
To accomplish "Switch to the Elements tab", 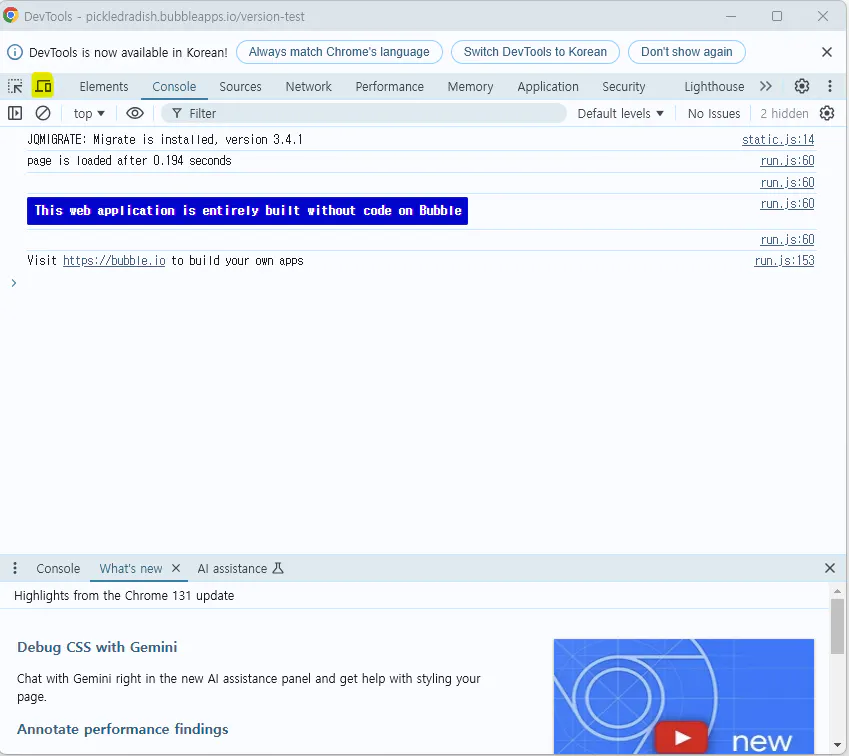I will (x=104, y=87).
